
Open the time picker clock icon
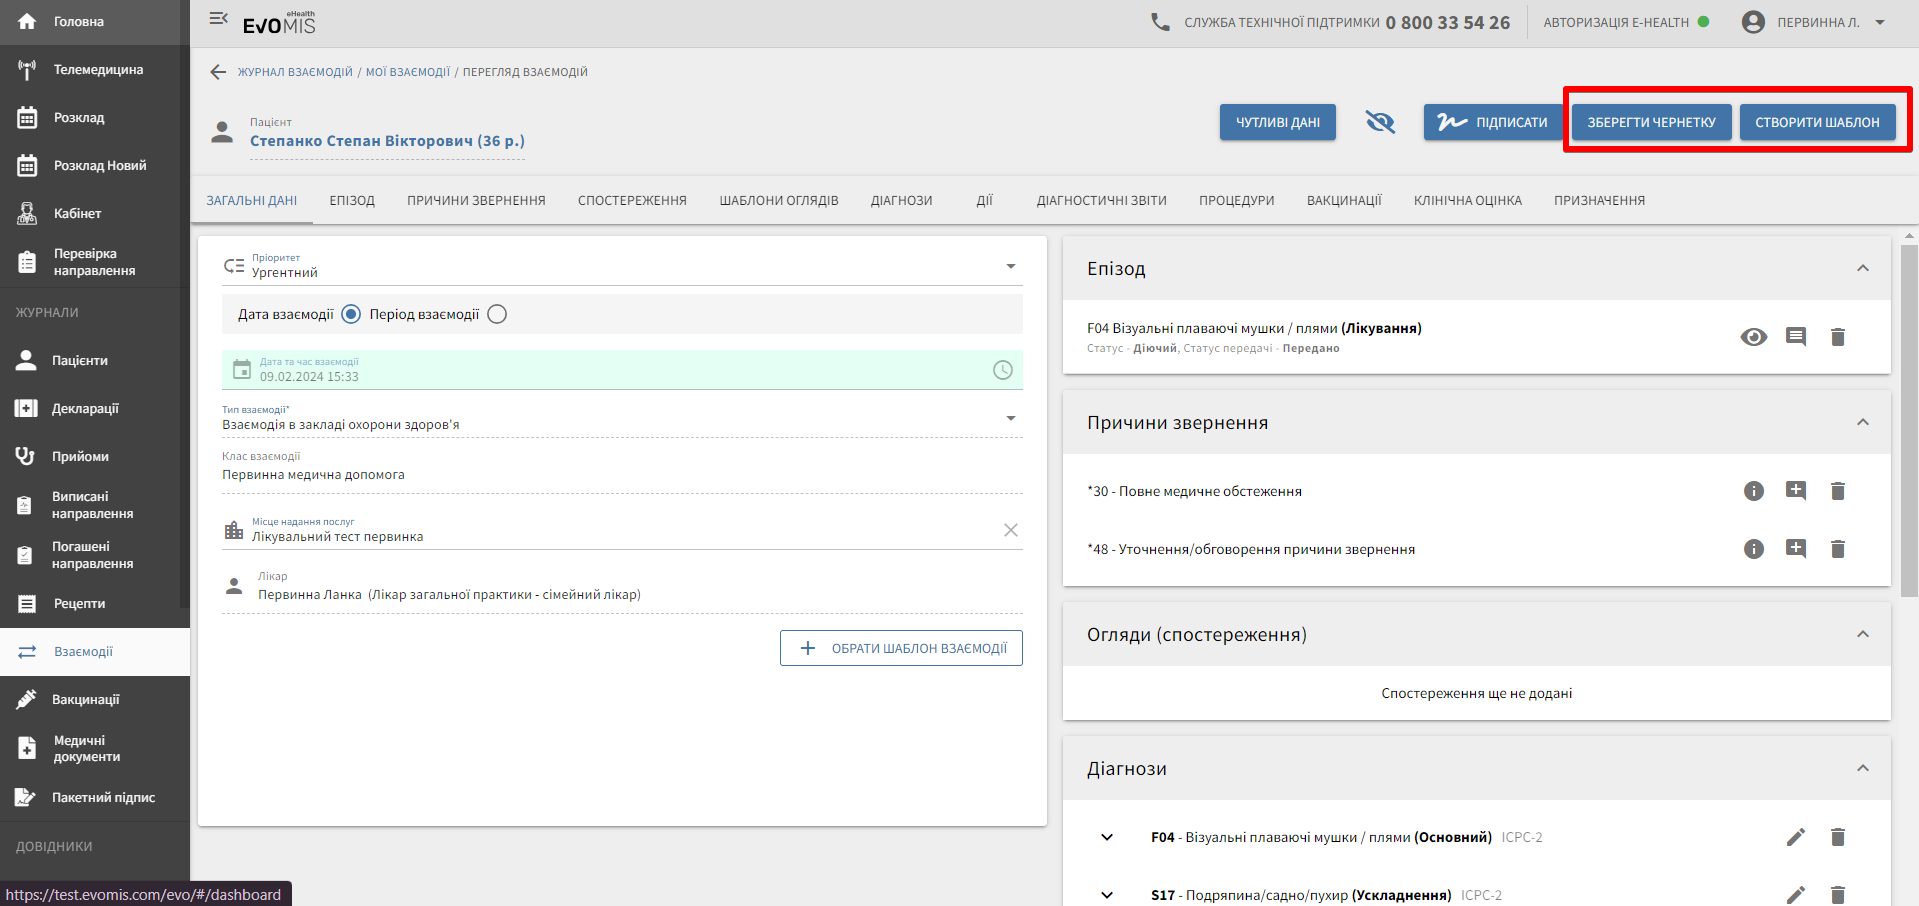click(1002, 370)
